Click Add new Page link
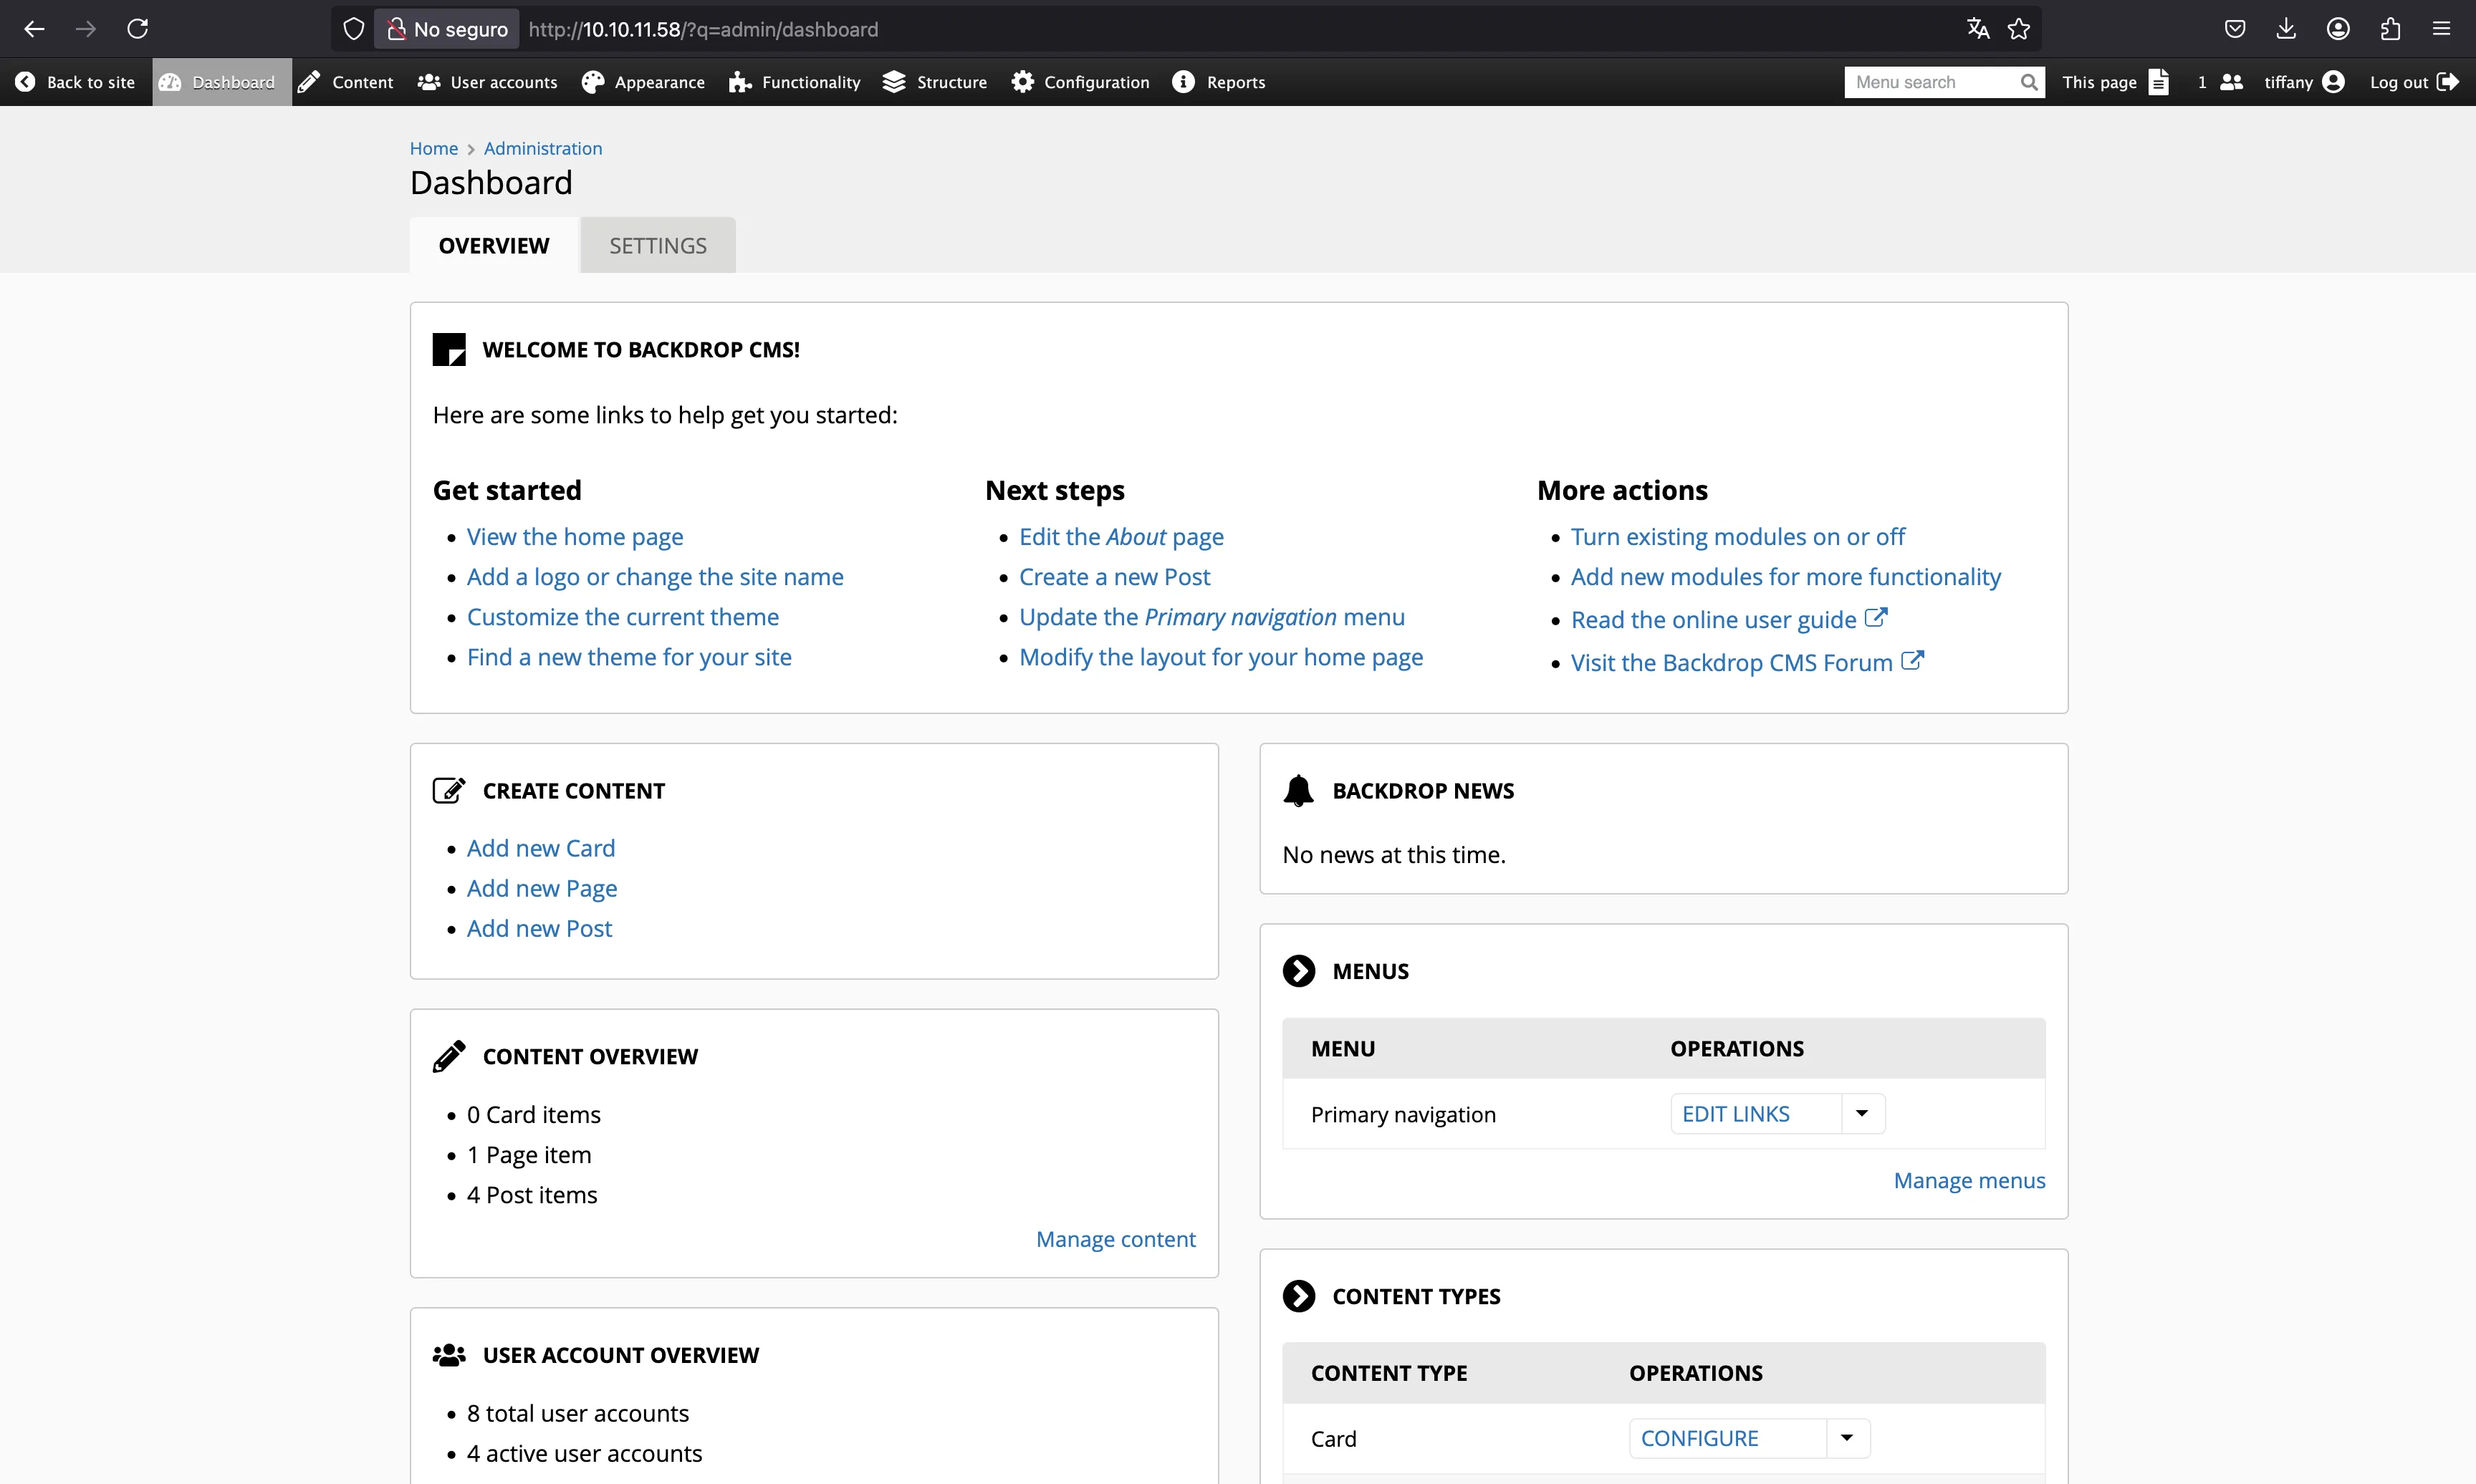Image resolution: width=2476 pixels, height=1484 pixels. (542, 888)
